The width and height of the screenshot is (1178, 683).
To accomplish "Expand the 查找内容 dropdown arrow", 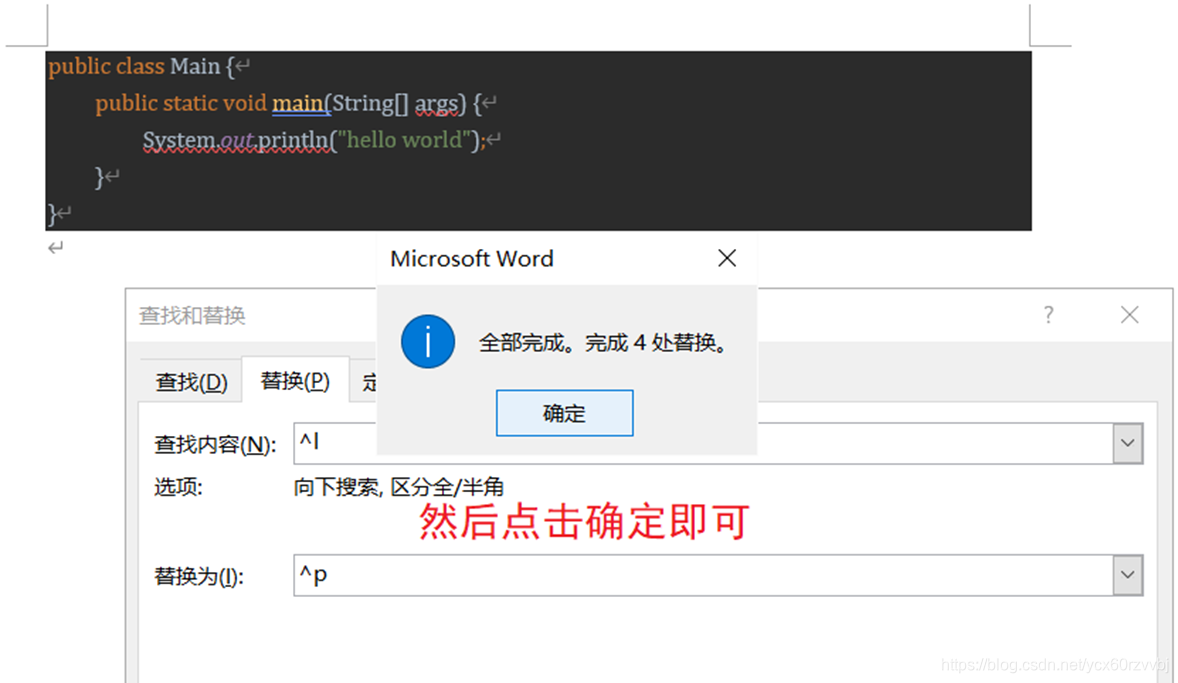I will [x=1128, y=443].
